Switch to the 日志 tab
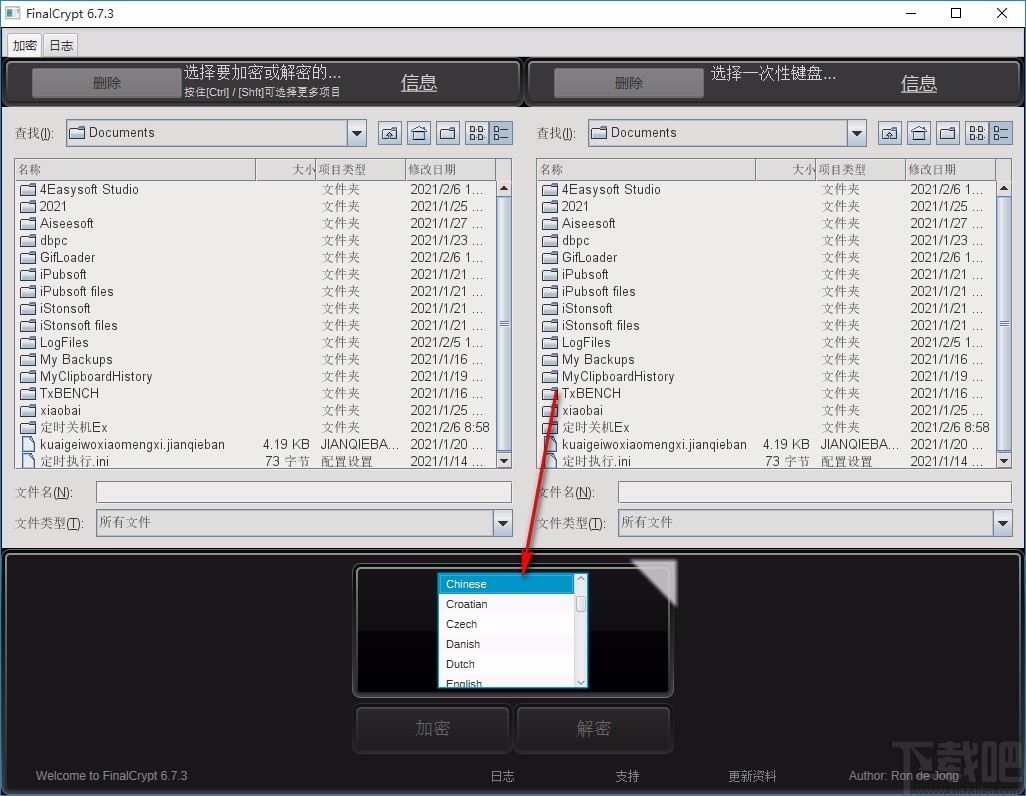 [59, 44]
